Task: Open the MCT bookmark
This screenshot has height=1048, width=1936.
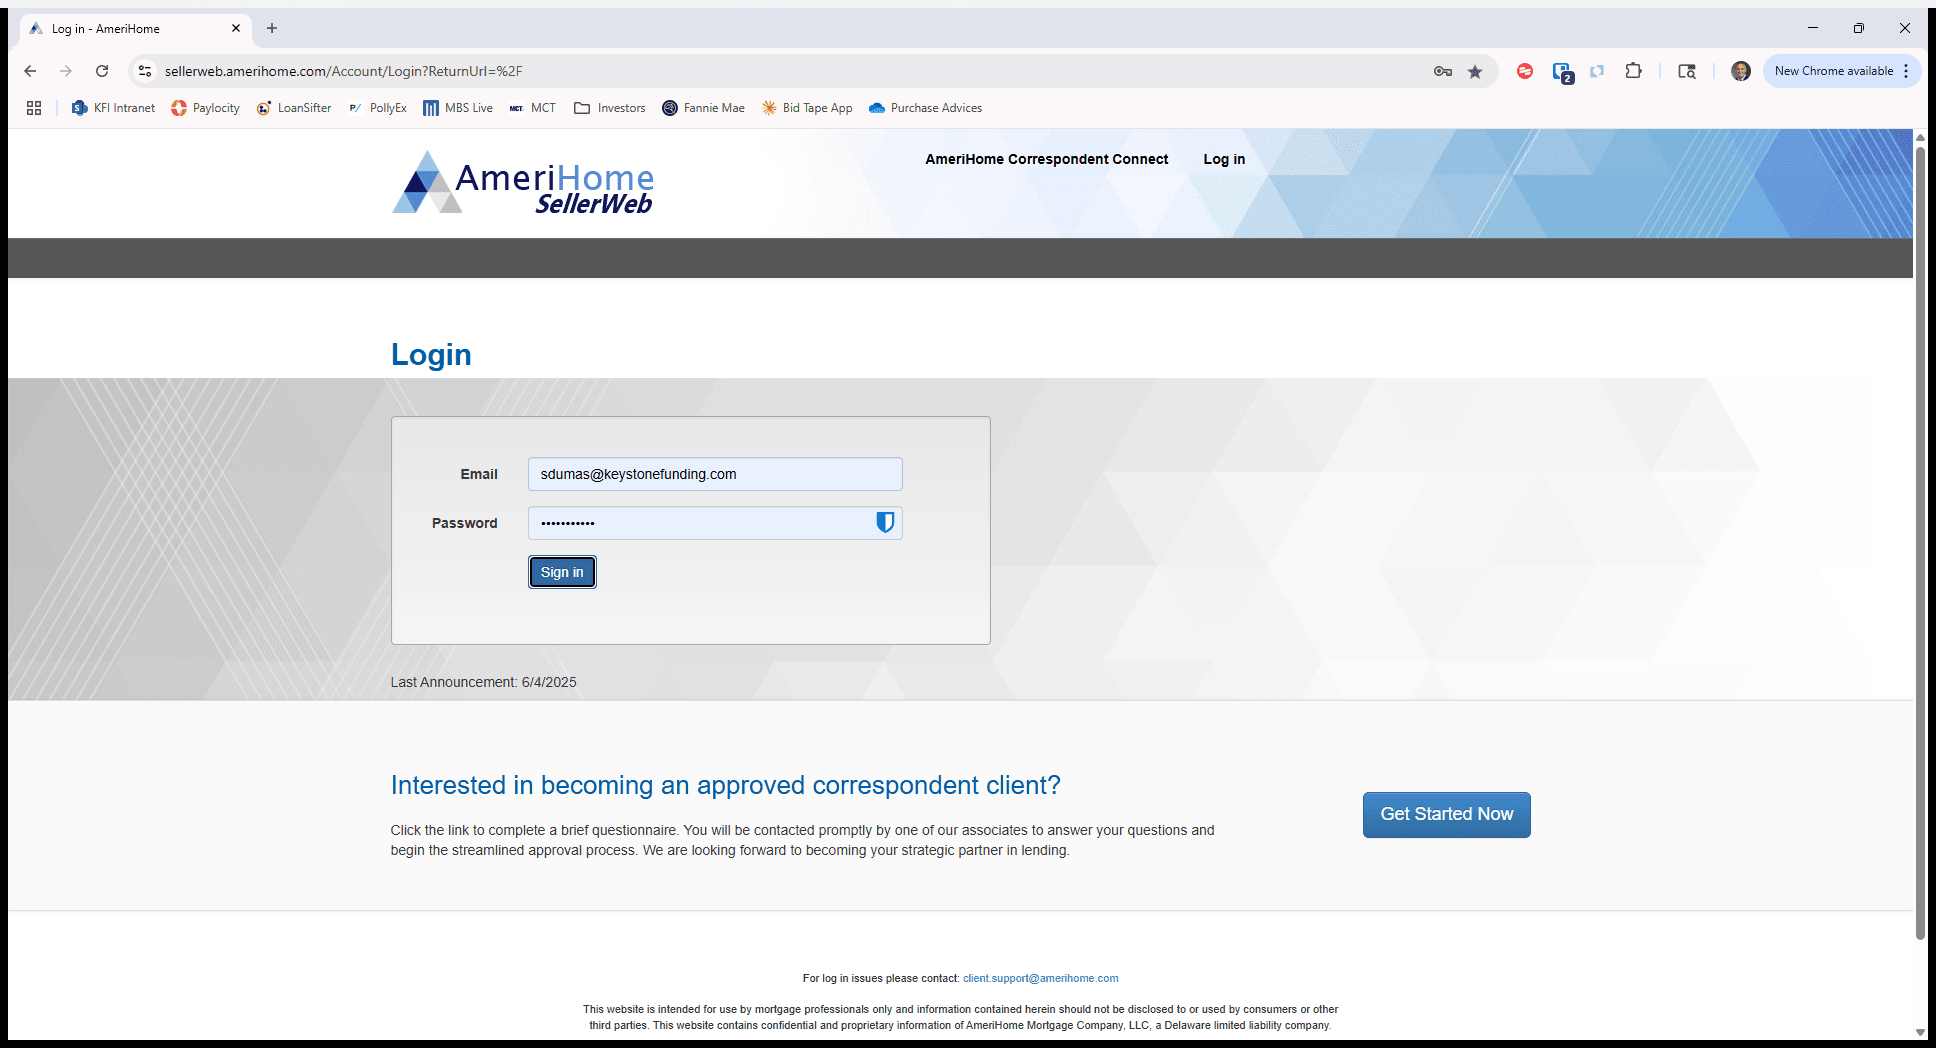Action: point(532,108)
